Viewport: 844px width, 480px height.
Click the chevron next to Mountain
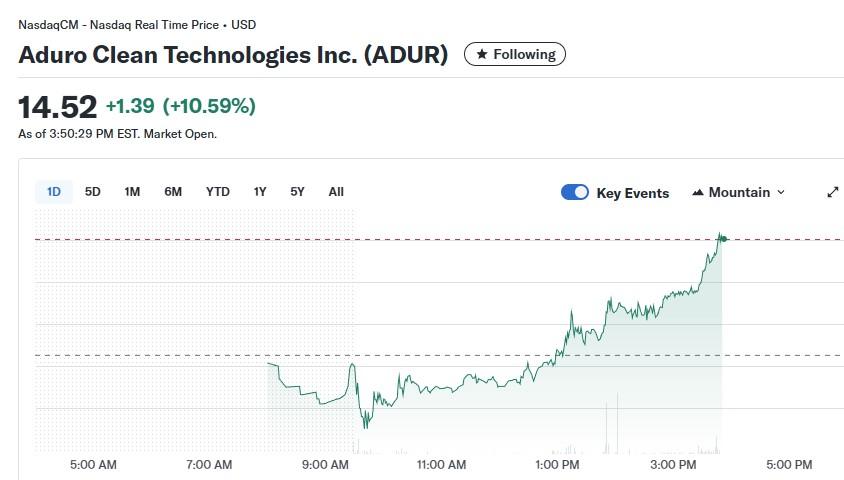[x=781, y=192]
